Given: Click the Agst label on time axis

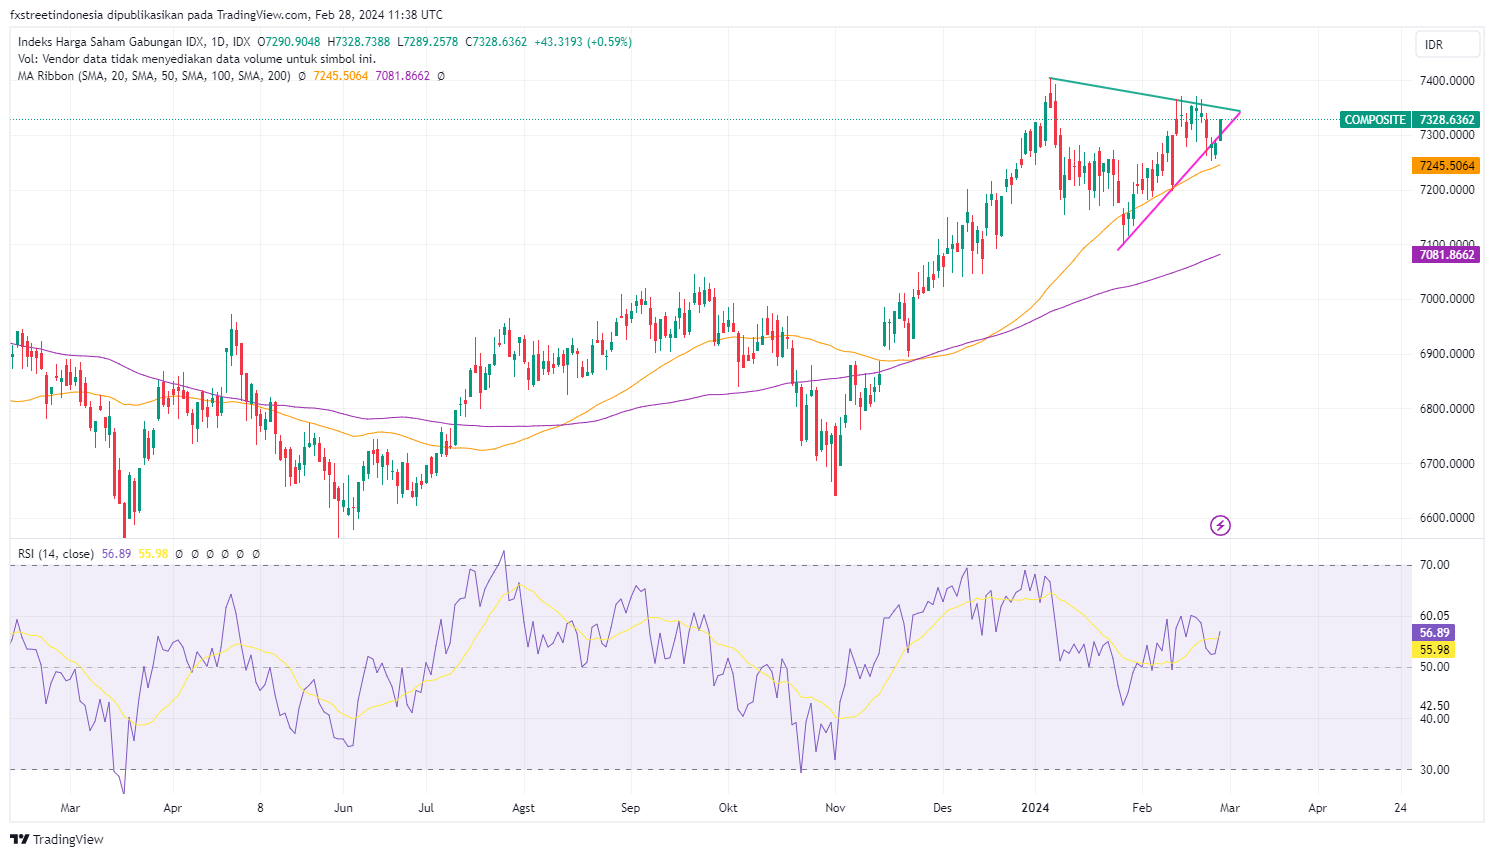Looking at the screenshot, I should (x=523, y=808).
